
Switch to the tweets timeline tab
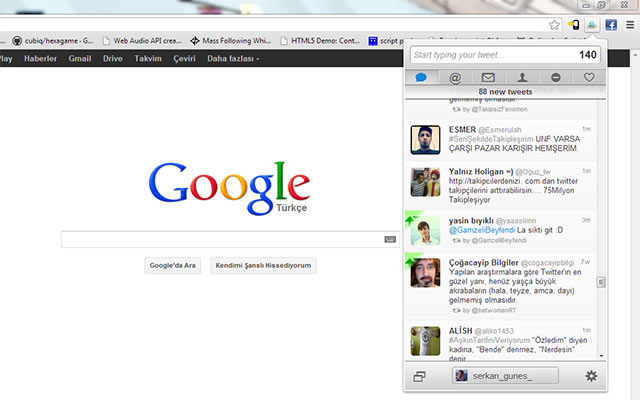(421, 78)
